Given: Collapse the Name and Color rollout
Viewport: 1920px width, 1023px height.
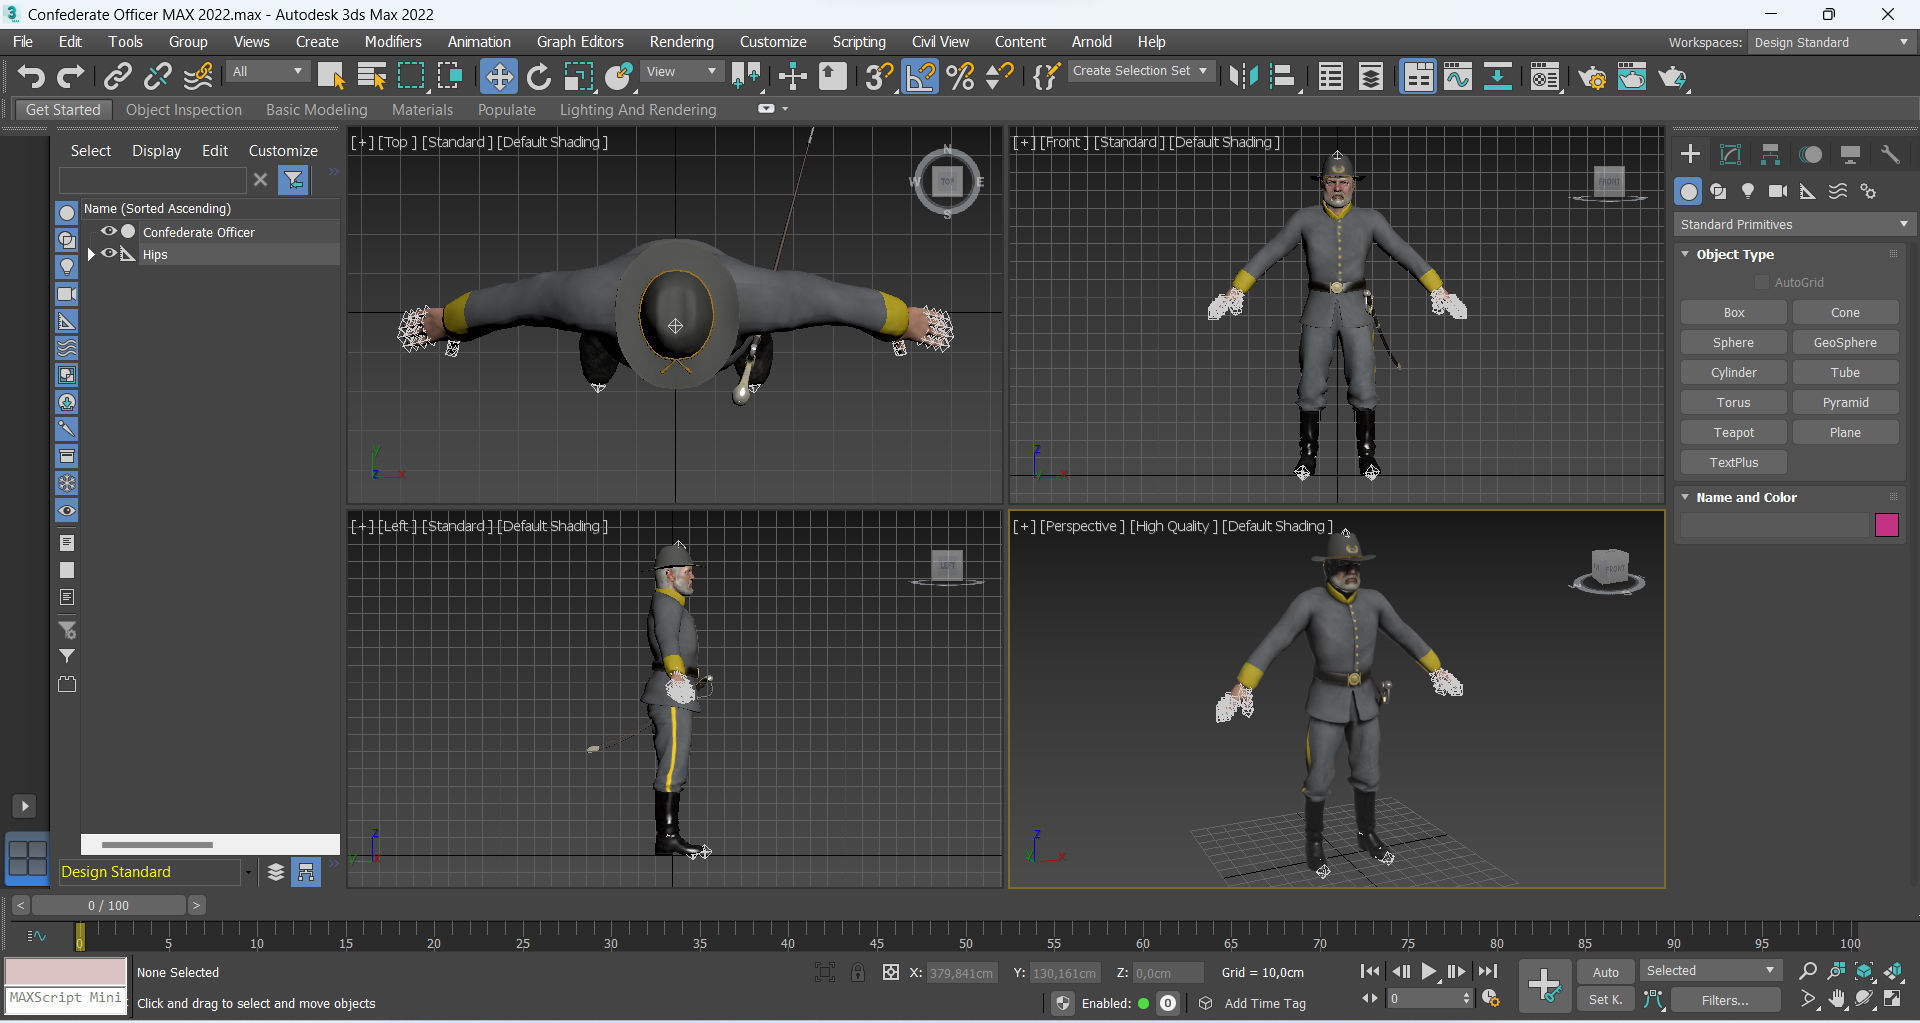Looking at the screenshot, I should pos(1686,497).
